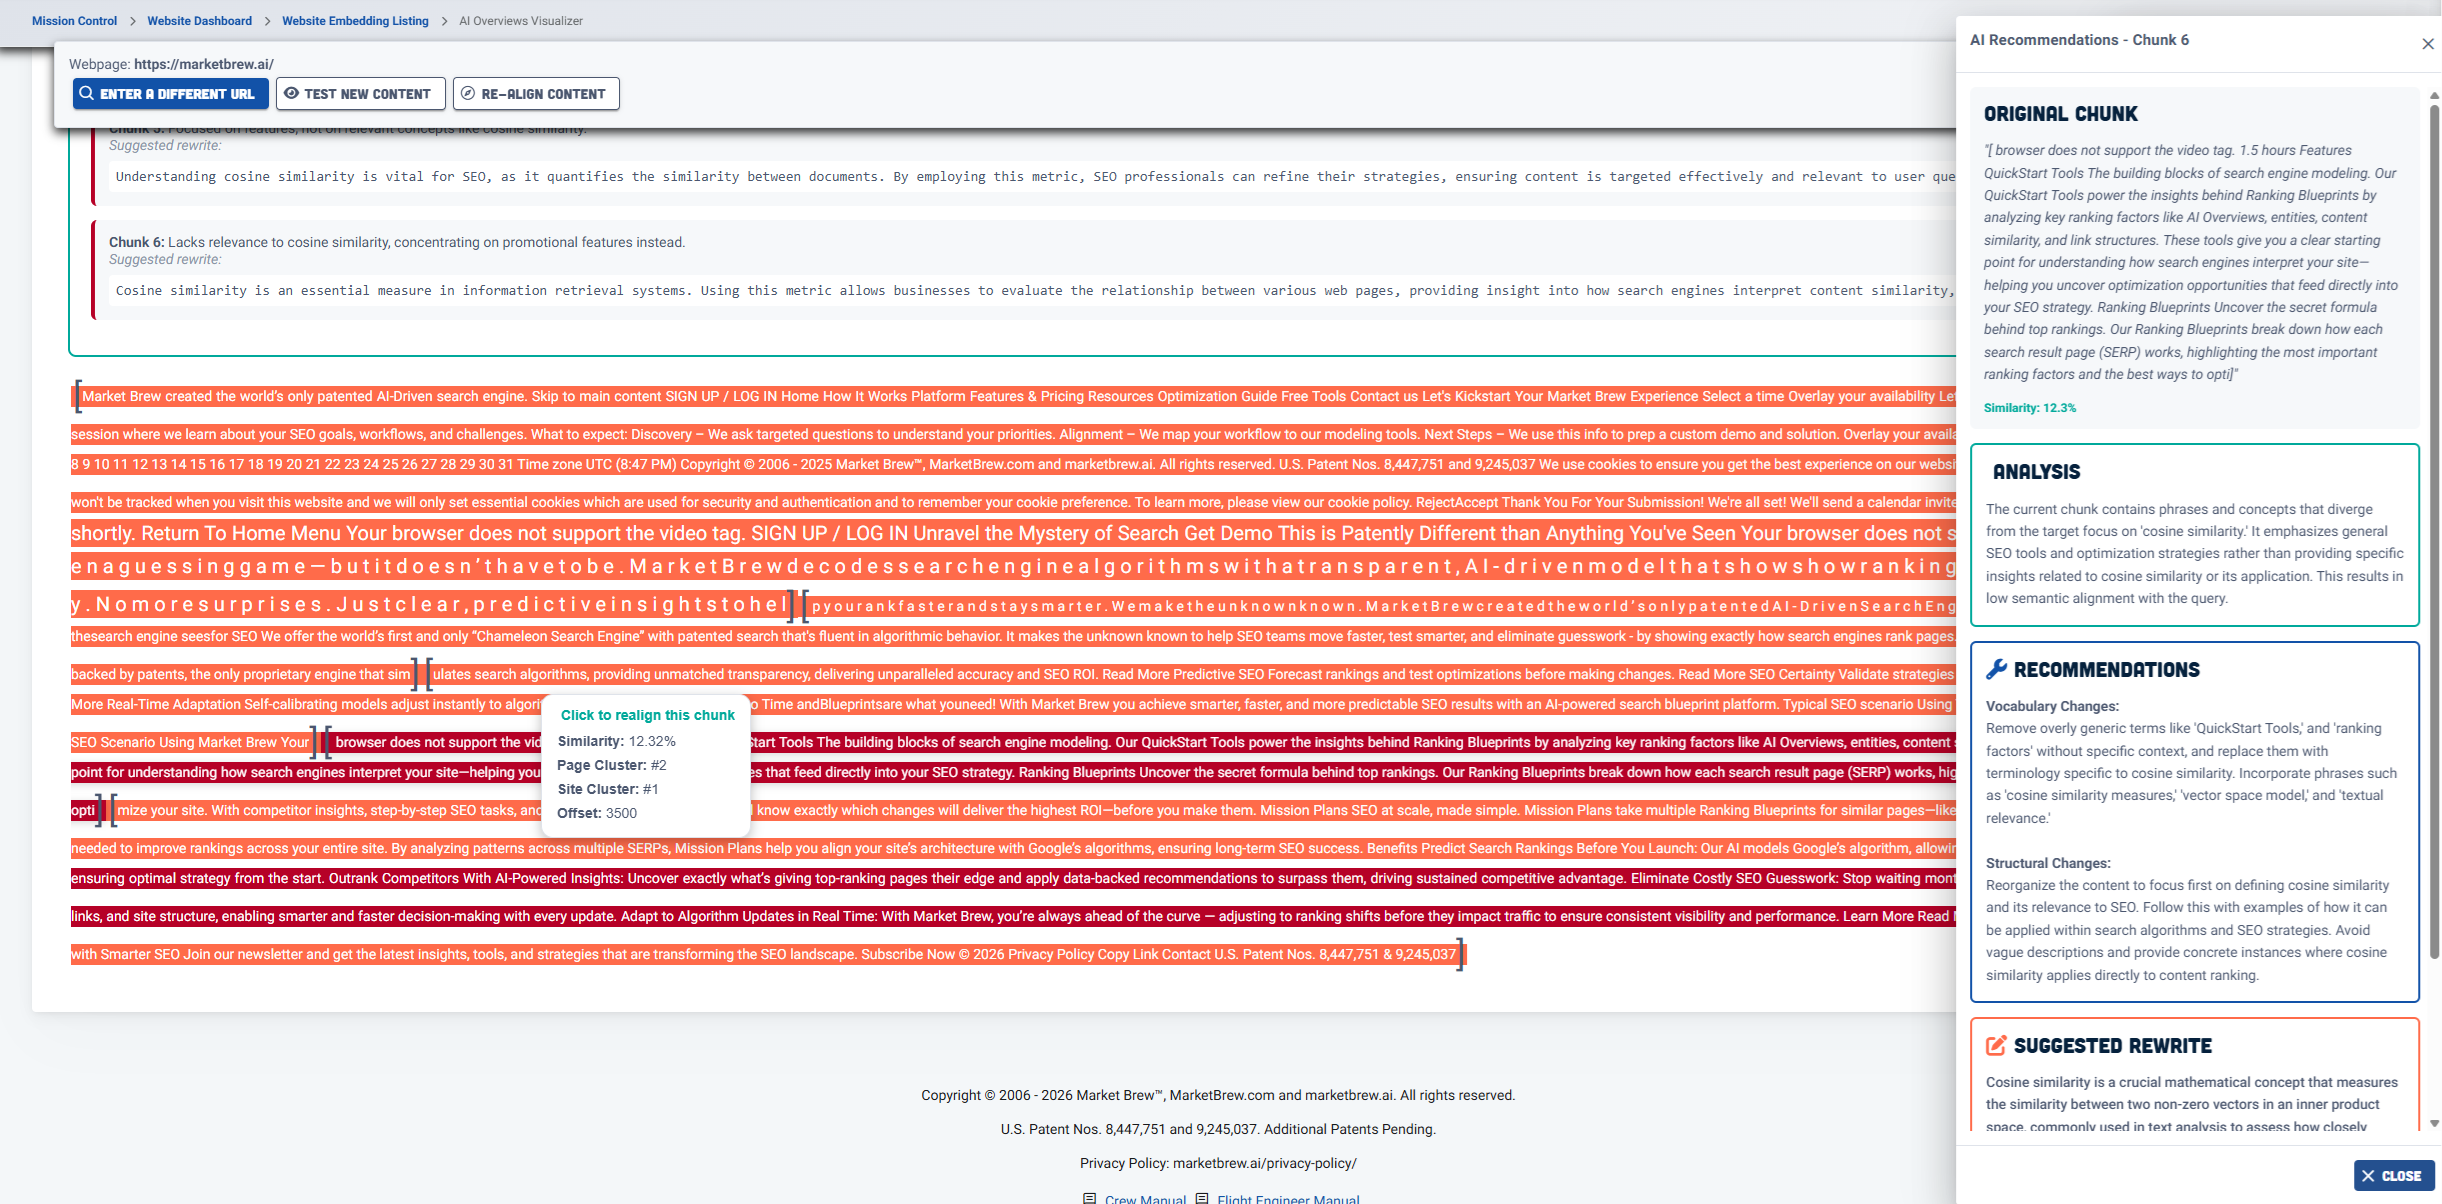Viewport: 2442px width, 1204px height.
Task: Click the compass icon on Re-Align Content
Action: coord(467,94)
